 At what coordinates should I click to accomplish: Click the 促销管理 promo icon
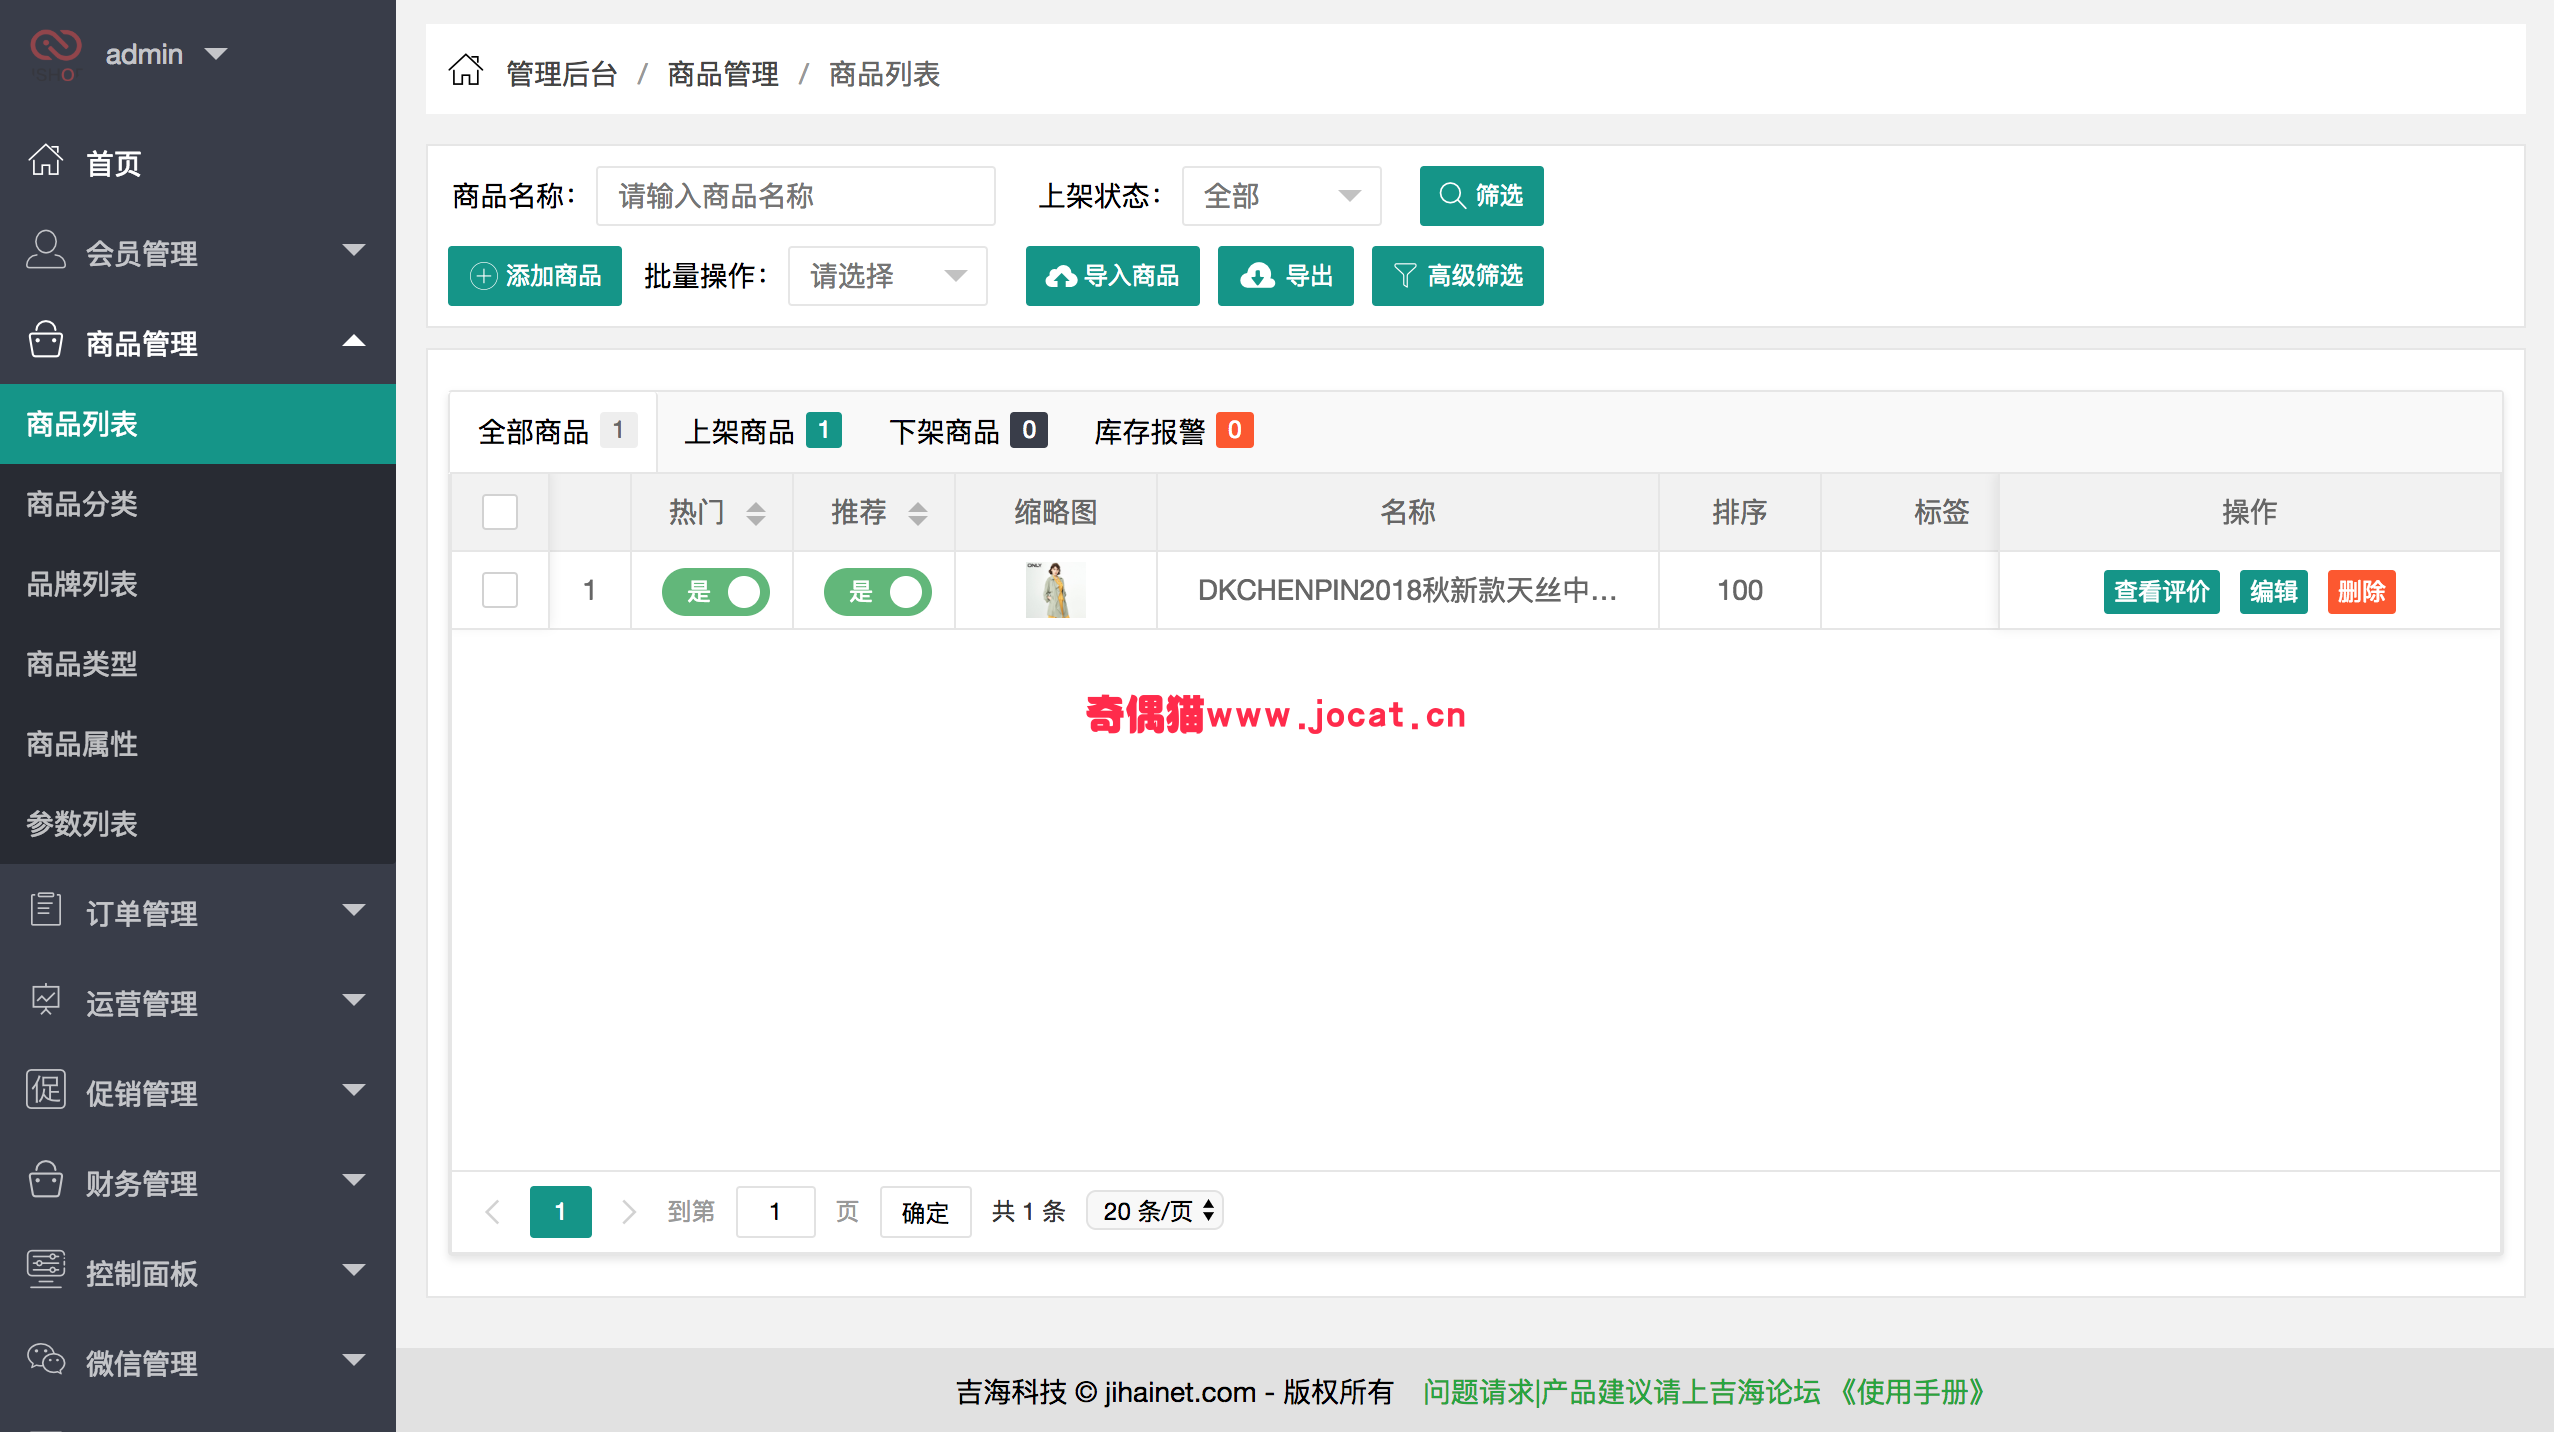(46, 1090)
